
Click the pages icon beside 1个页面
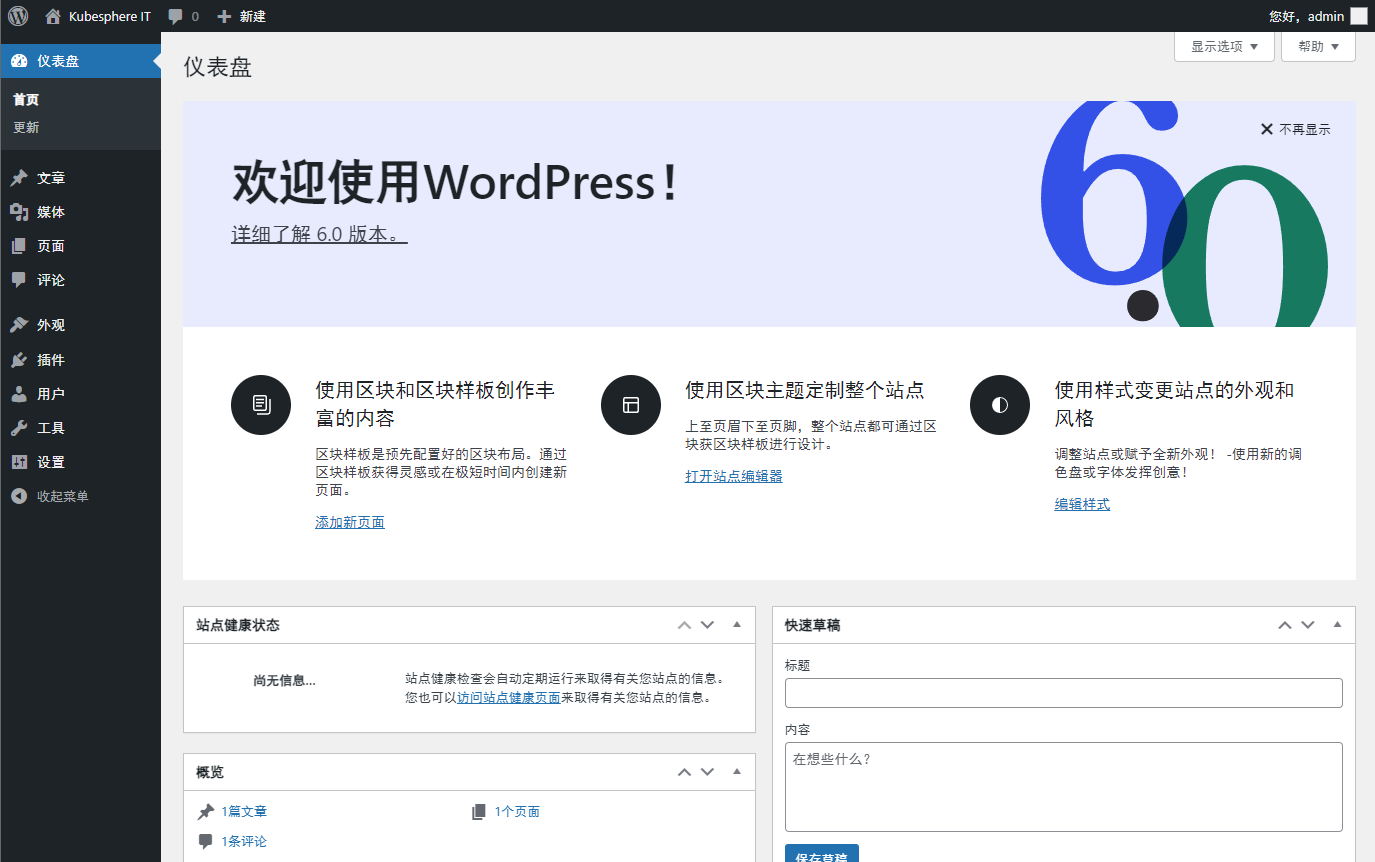(x=479, y=812)
